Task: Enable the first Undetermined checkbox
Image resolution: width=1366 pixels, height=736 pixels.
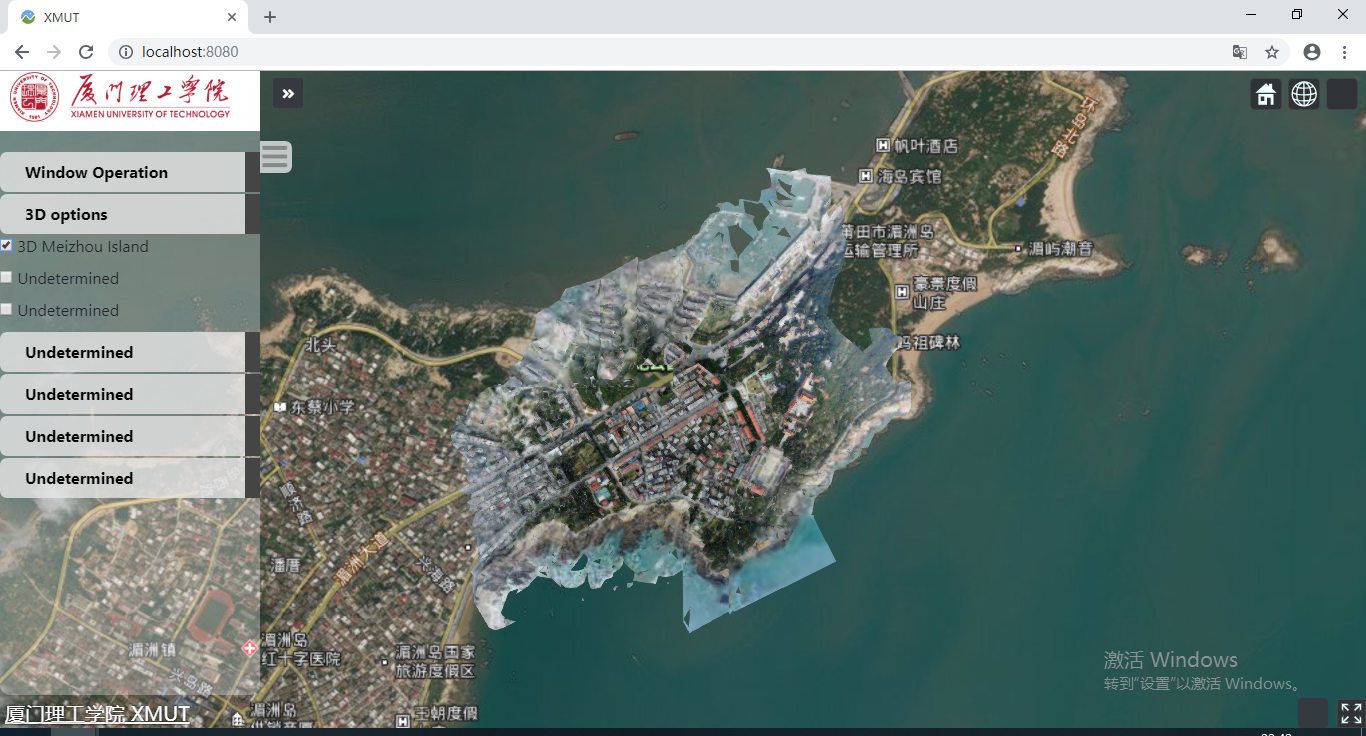Action: coord(6,277)
